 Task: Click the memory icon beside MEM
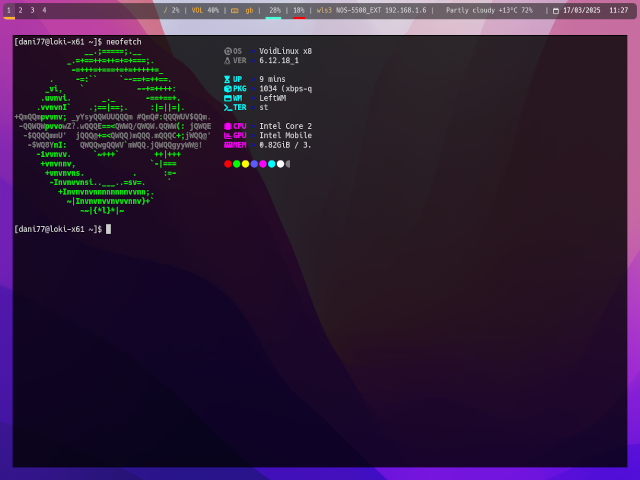pyautogui.click(x=228, y=145)
